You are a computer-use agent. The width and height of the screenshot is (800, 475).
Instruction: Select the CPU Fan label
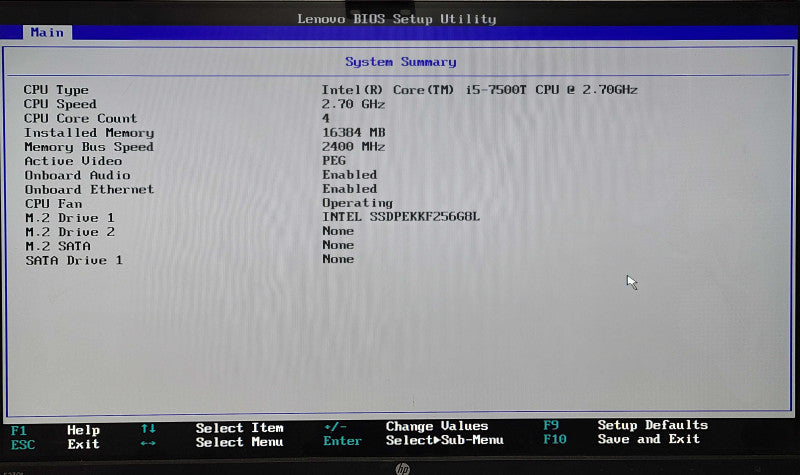tap(54, 204)
